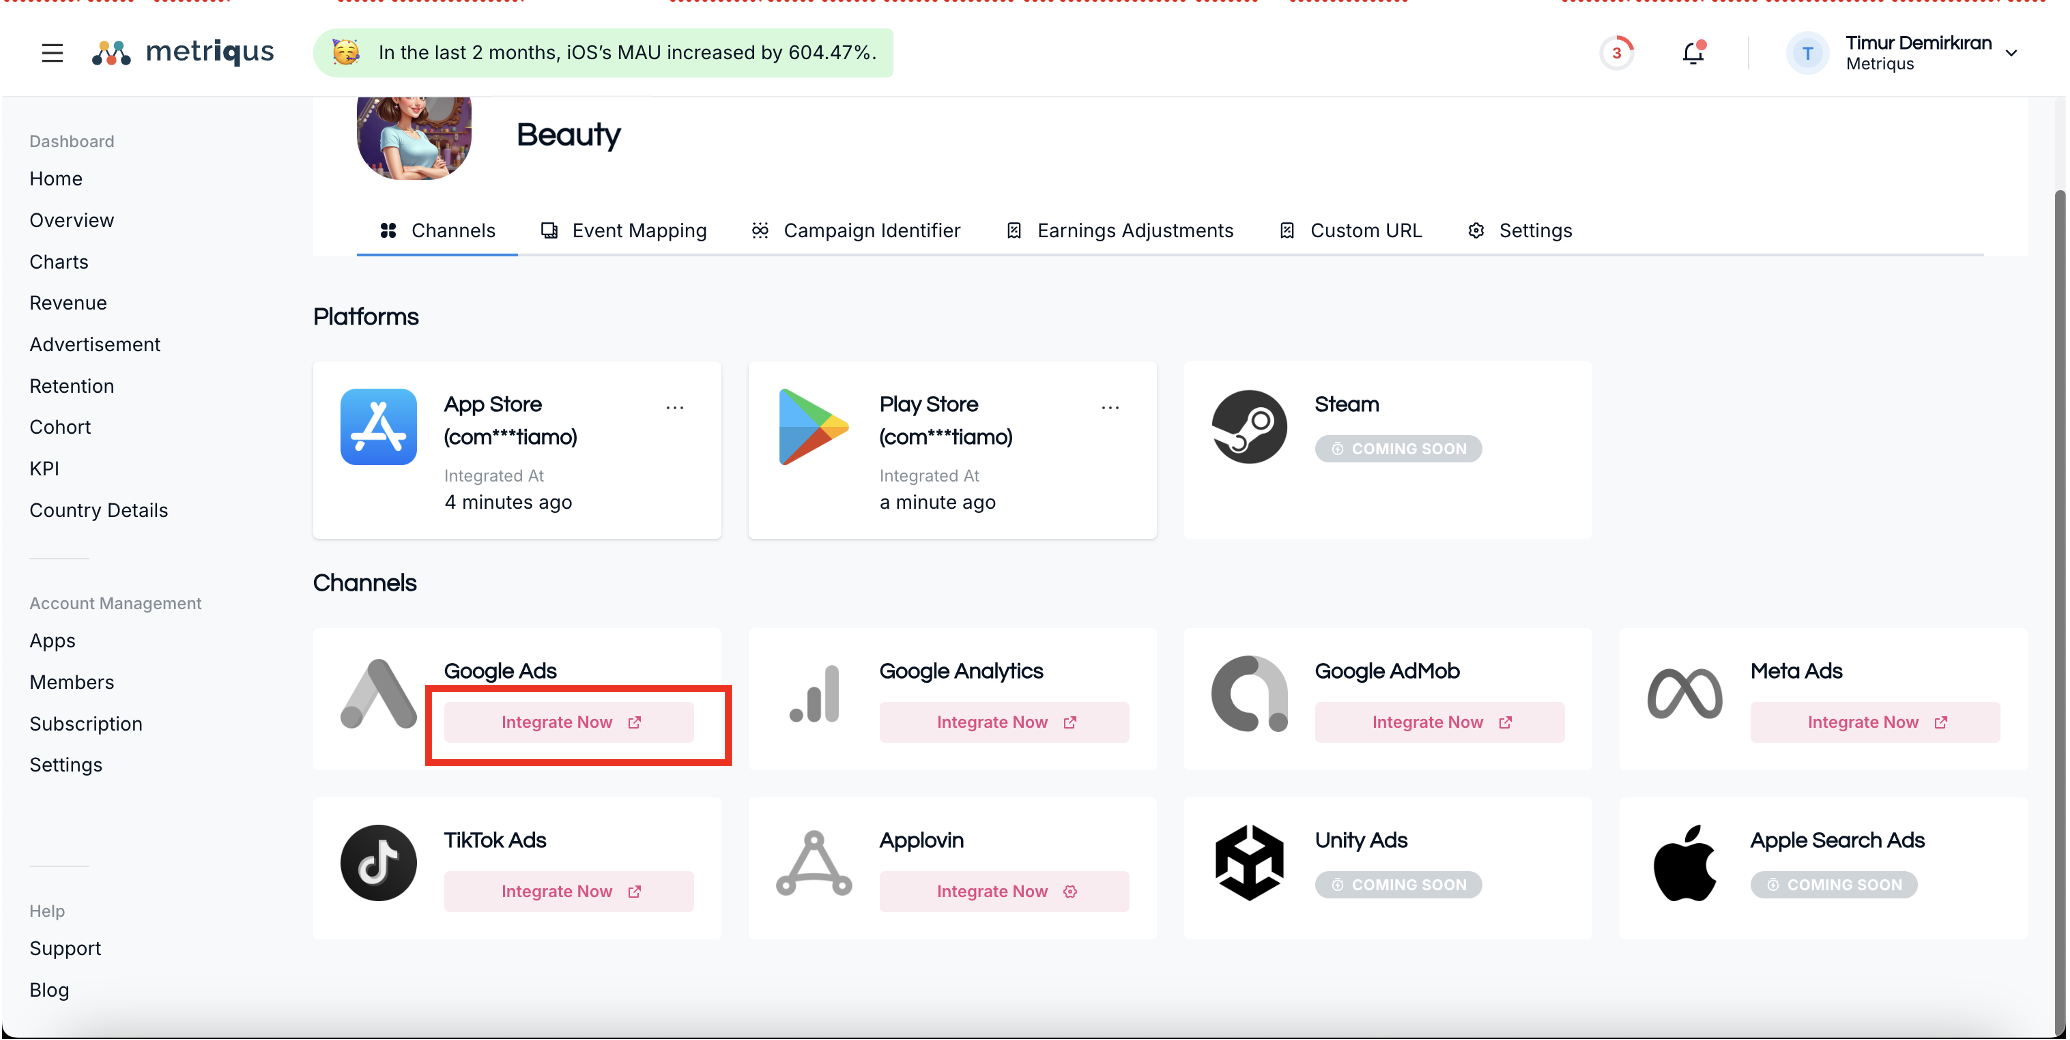Open the Play Store card more options
Image resolution: width=2070 pixels, height=1040 pixels.
[x=1110, y=407]
